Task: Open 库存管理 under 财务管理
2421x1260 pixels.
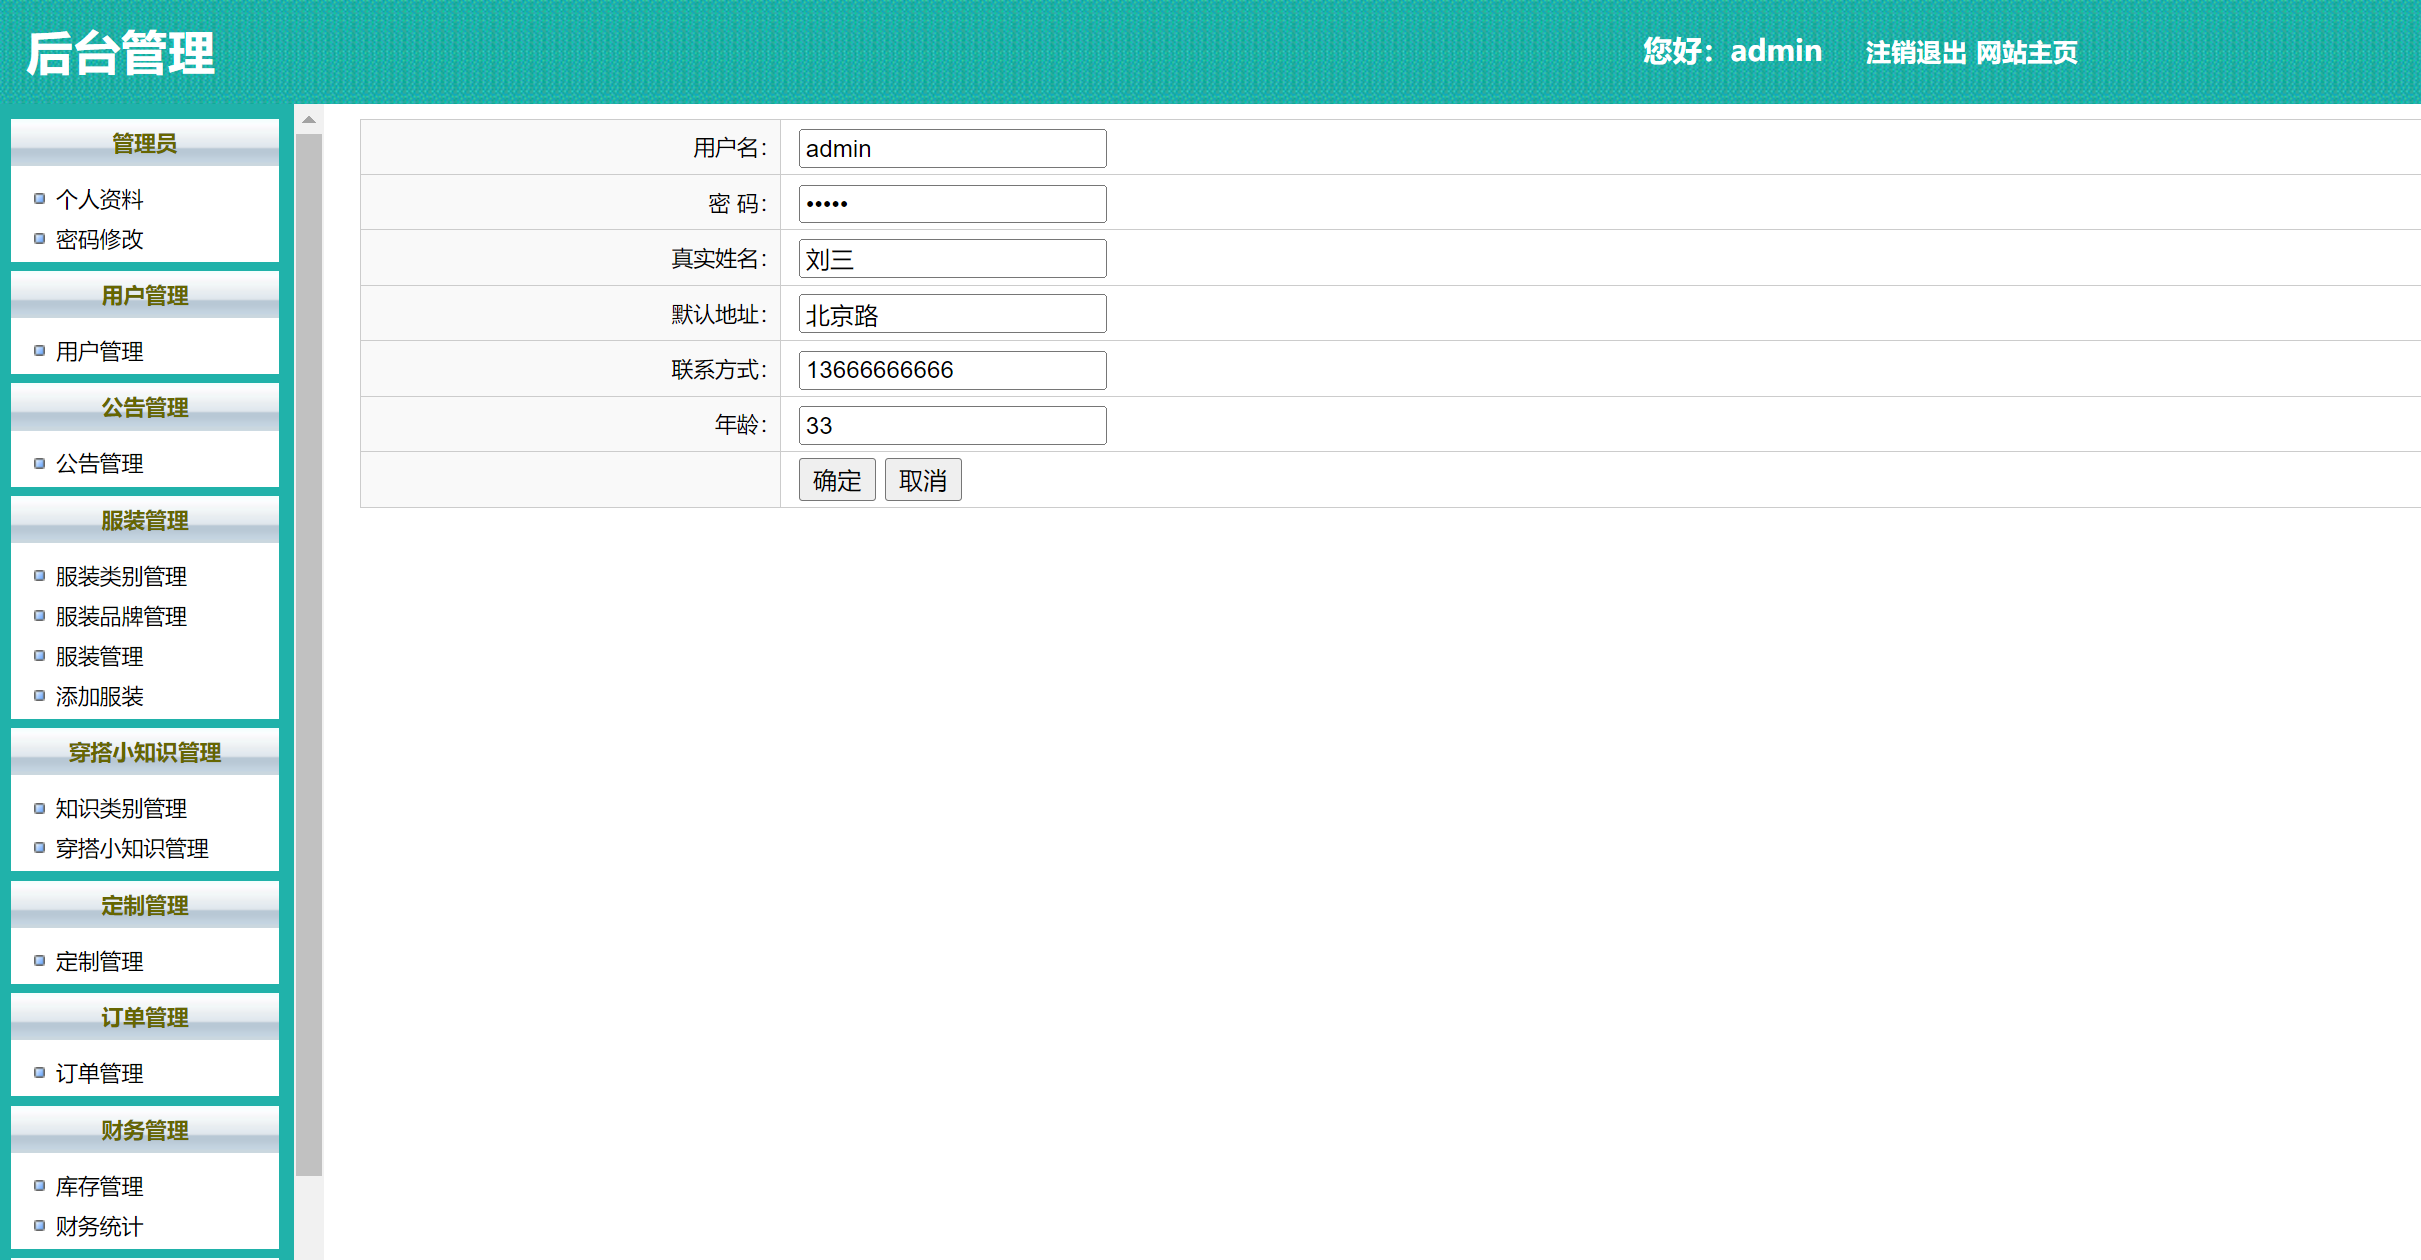Action: point(99,1186)
